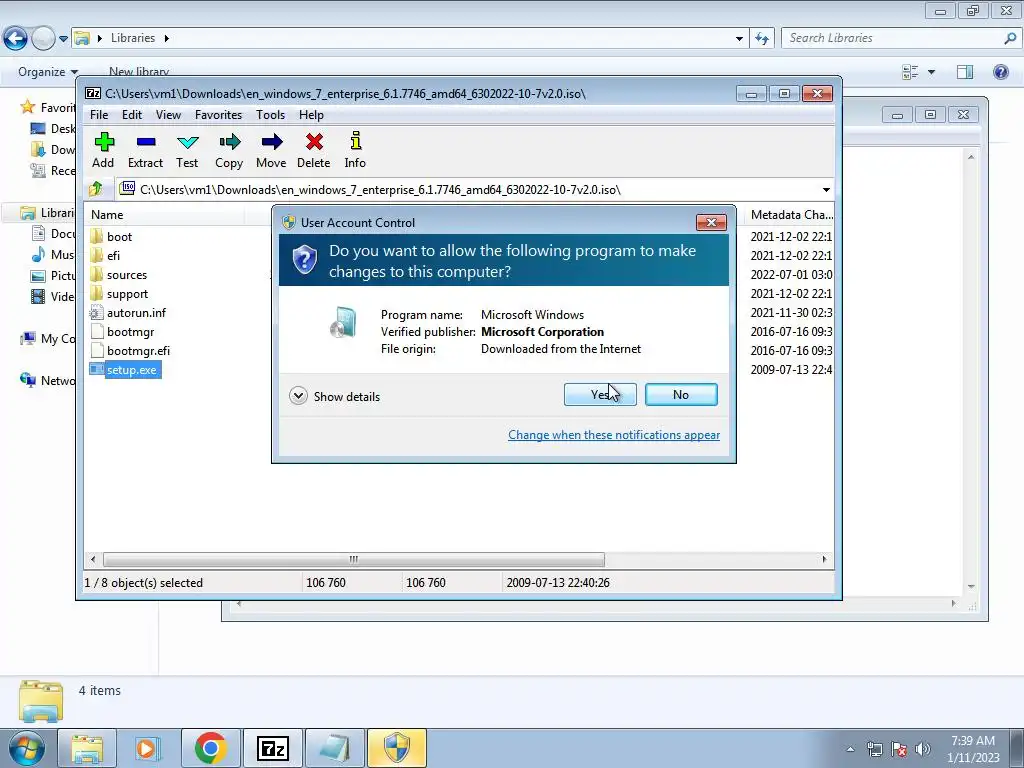Click the network tray icon
Viewport: 1024px width, 768px height.
pyautogui.click(x=874, y=749)
